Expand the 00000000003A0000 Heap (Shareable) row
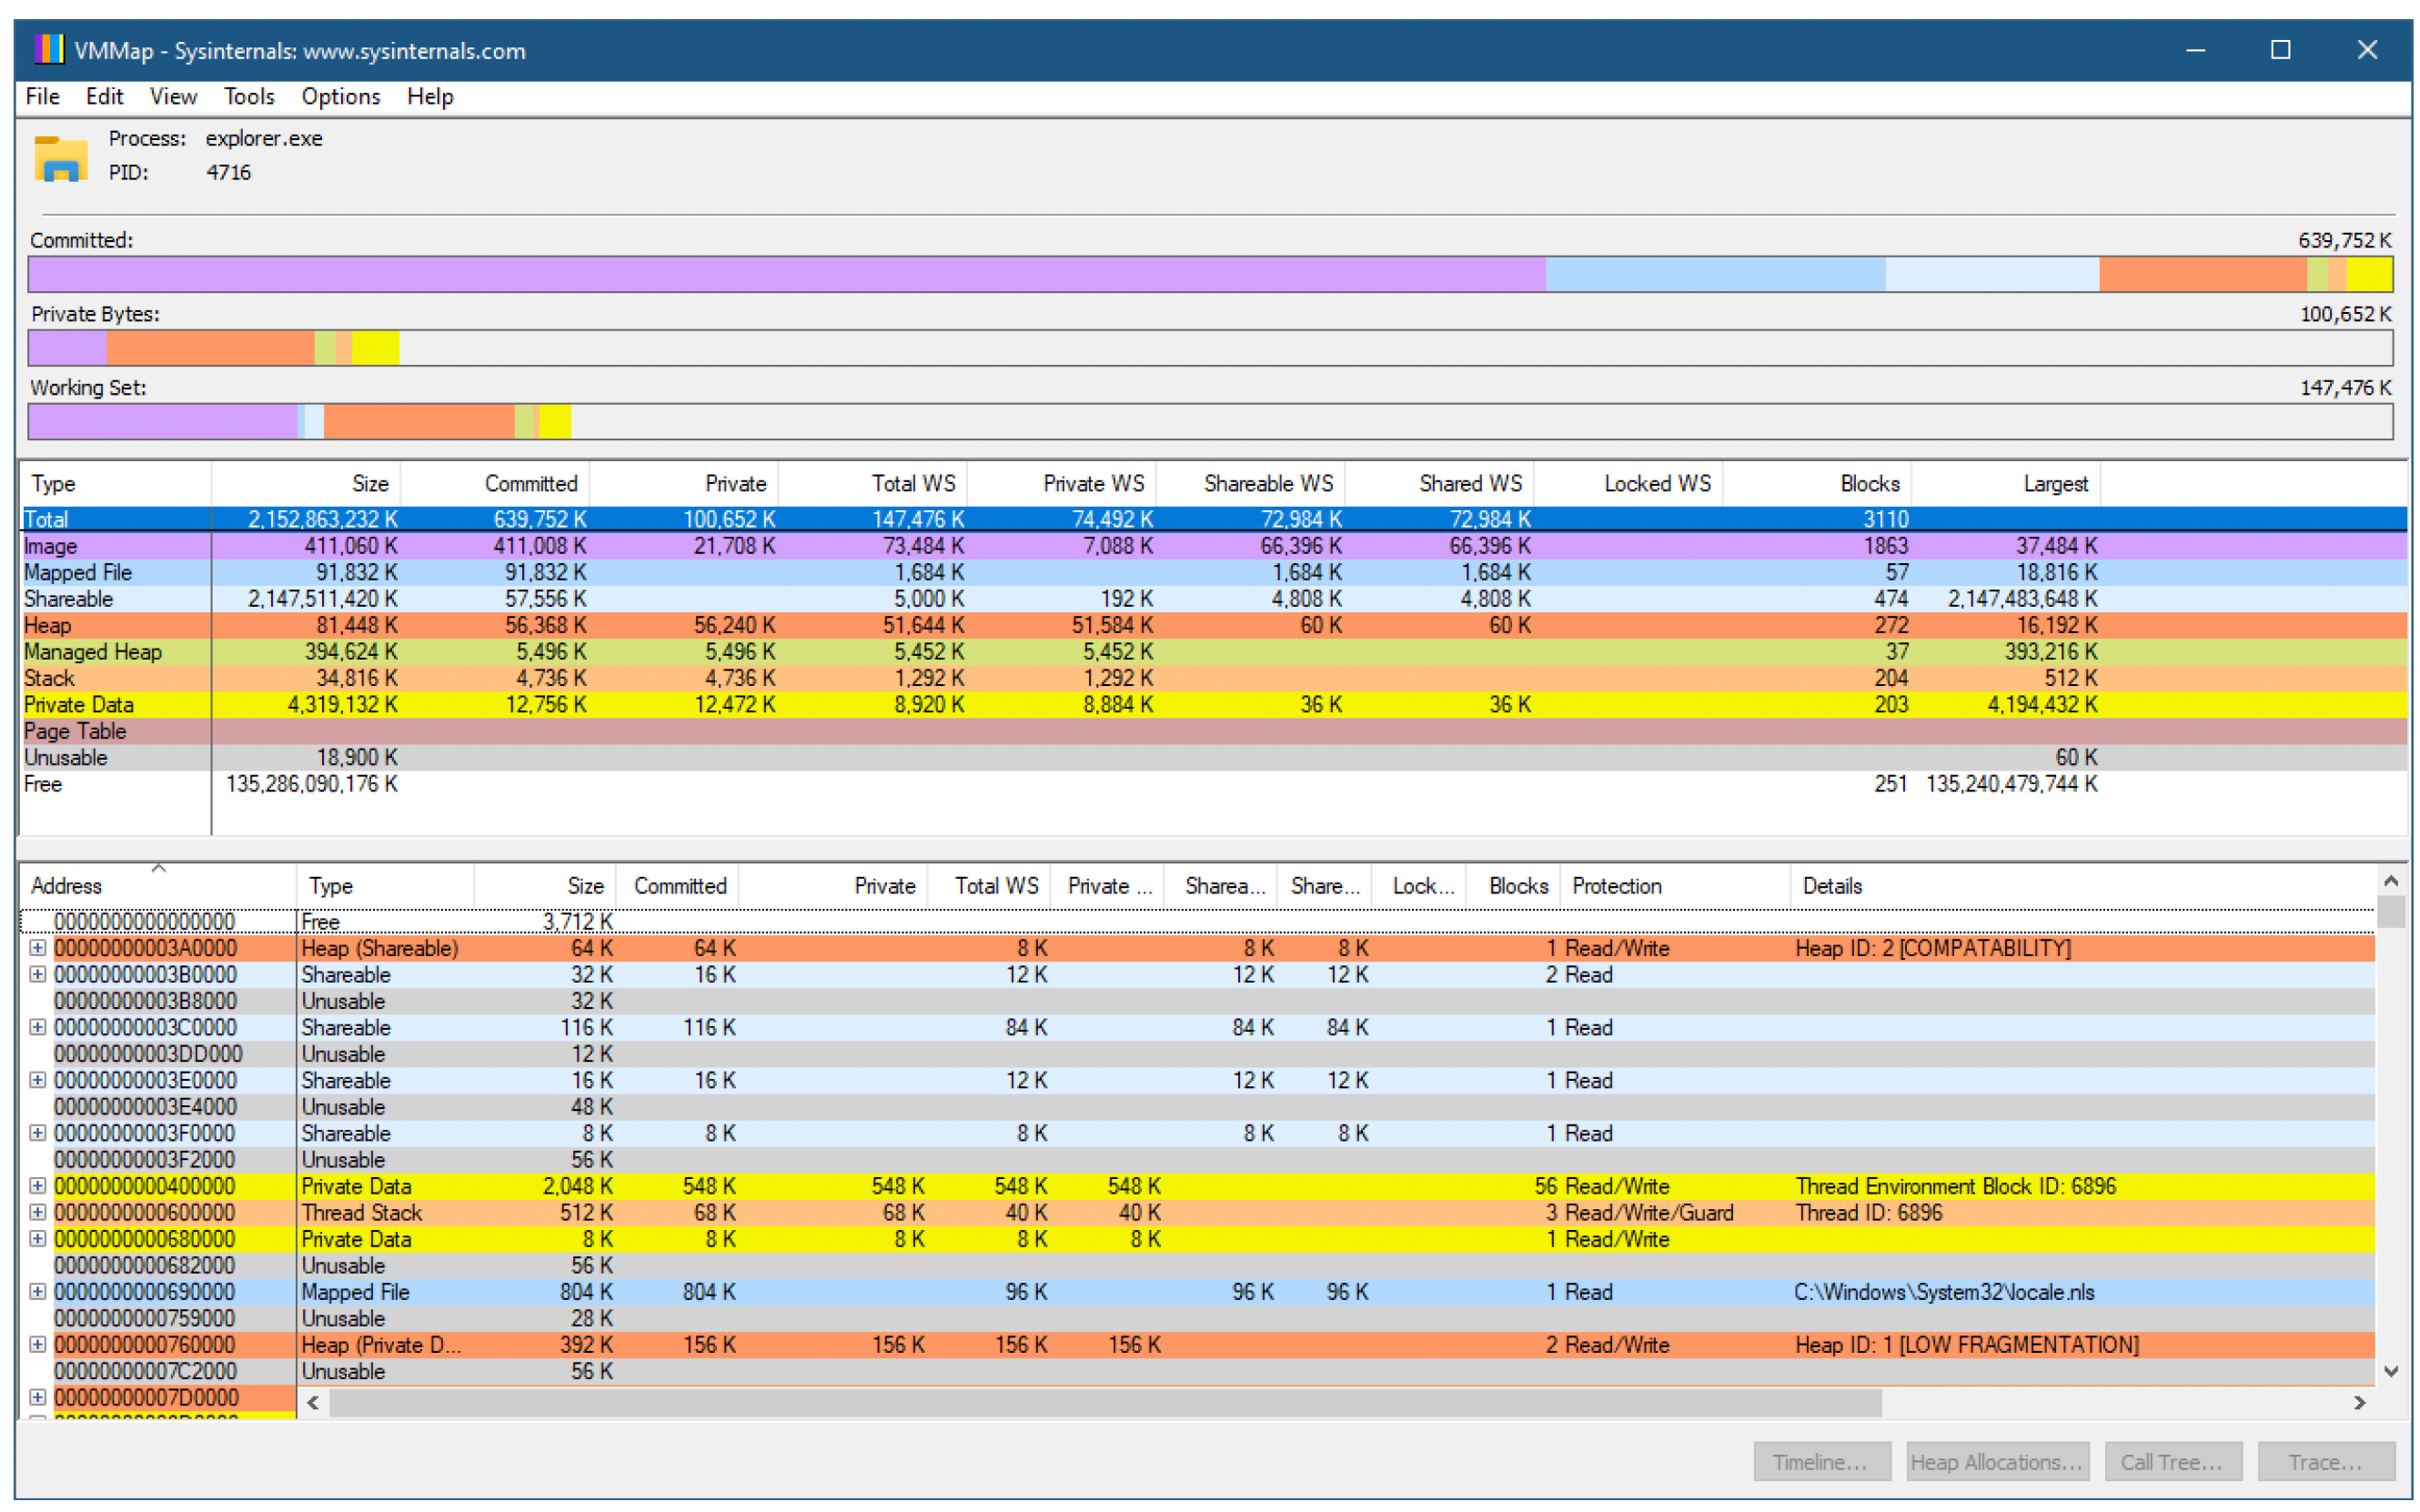The width and height of the screenshot is (2420, 1512). tap(37, 947)
